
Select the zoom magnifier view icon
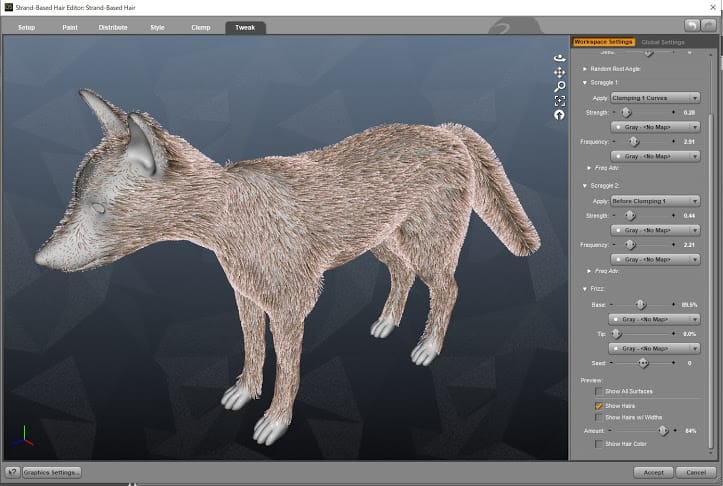560,87
